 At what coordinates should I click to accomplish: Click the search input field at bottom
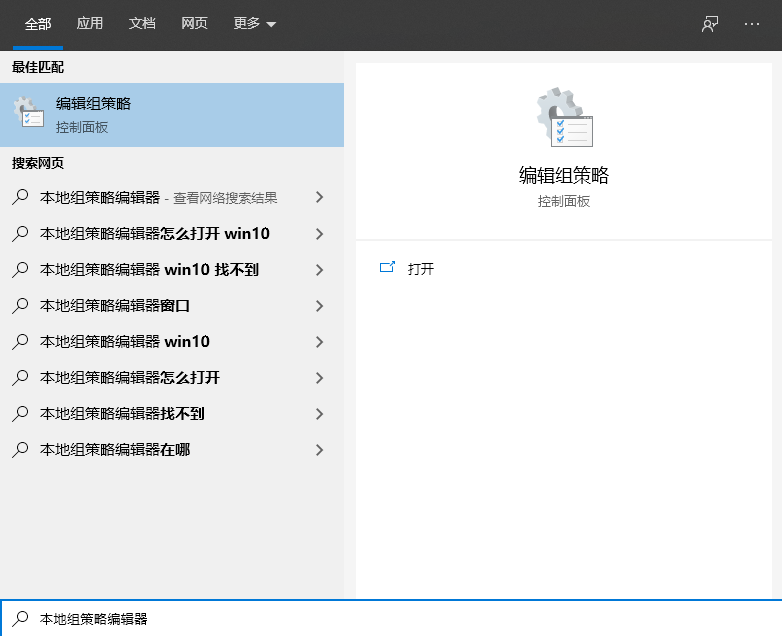coord(400,619)
